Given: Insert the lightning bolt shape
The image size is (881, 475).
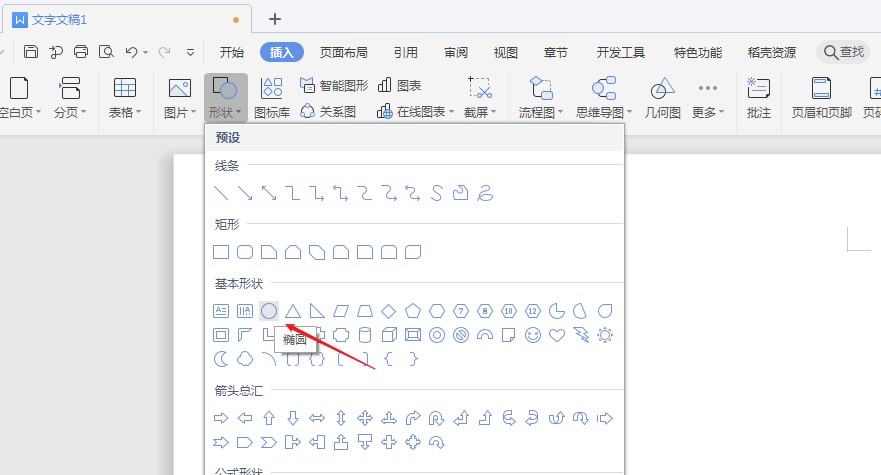Looking at the screenshot, I should [581, 335].
